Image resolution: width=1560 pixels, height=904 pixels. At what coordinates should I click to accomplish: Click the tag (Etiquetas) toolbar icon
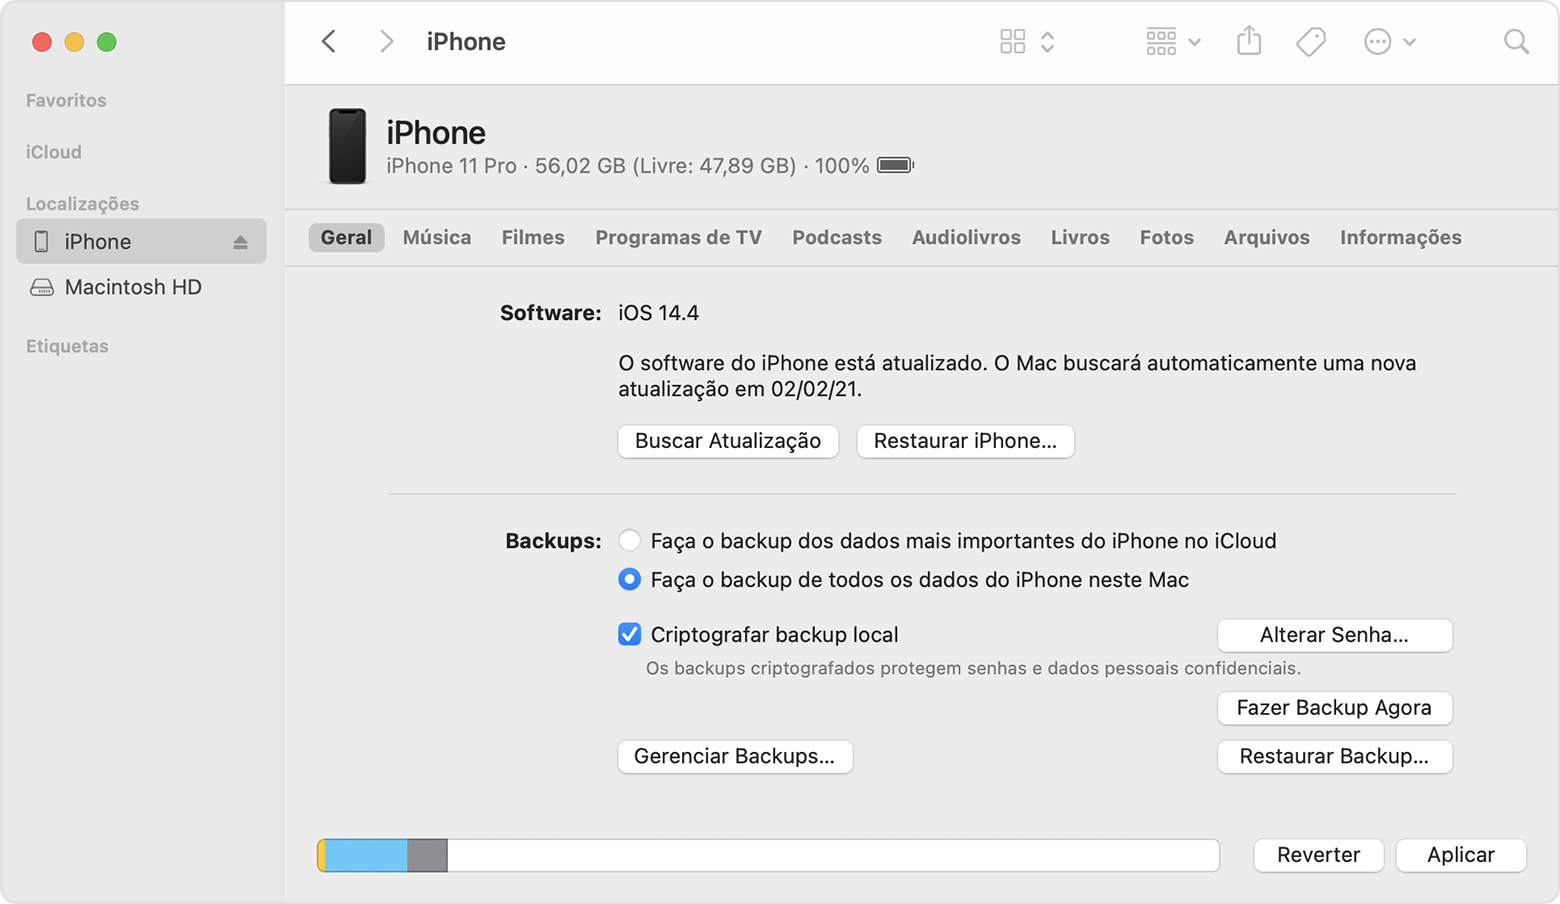point(1310,42)
